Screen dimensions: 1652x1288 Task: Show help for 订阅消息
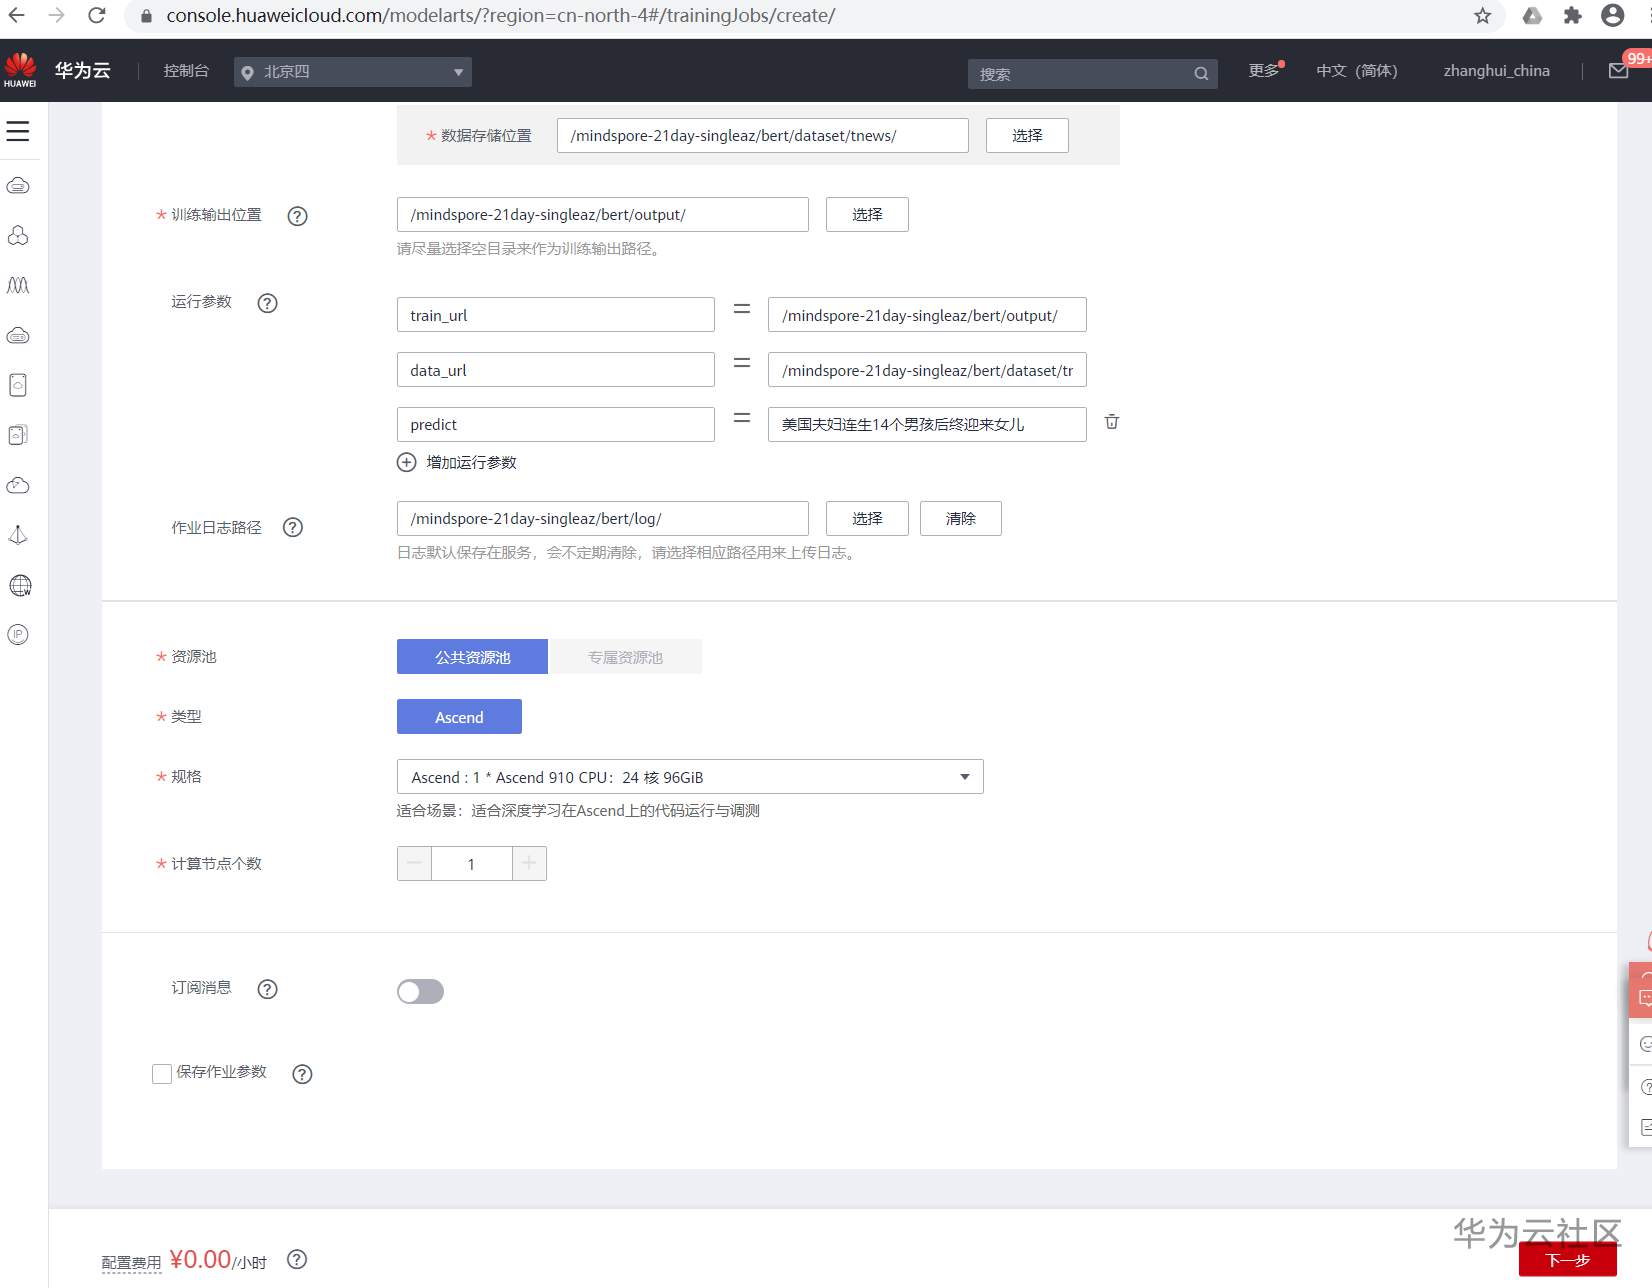[267, 989]
